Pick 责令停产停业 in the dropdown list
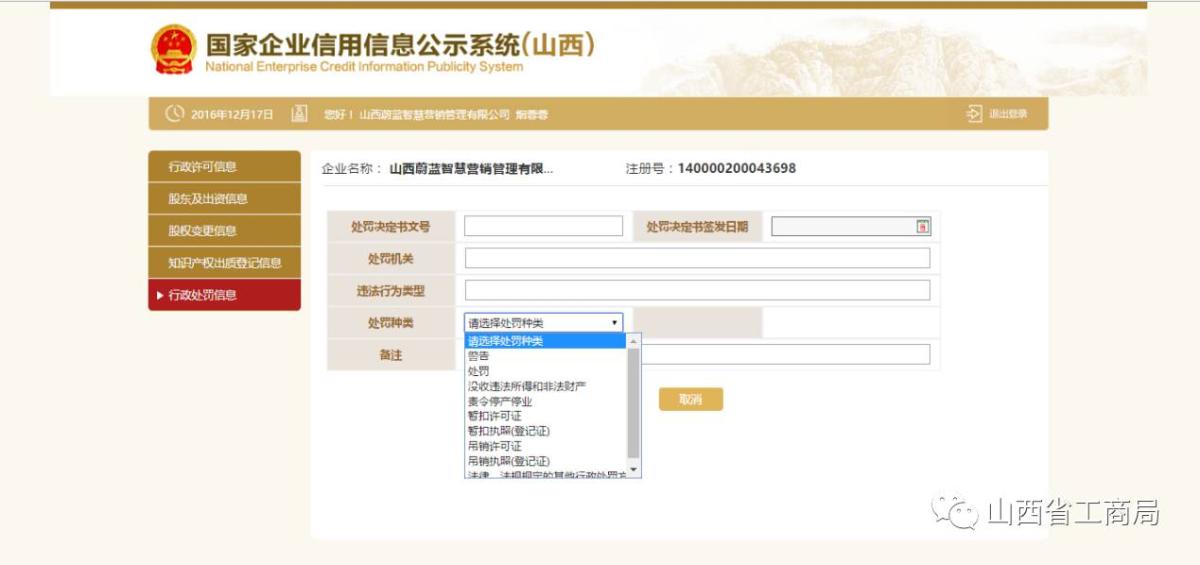This screenshot has height=565, width=1200. (500, 401)
